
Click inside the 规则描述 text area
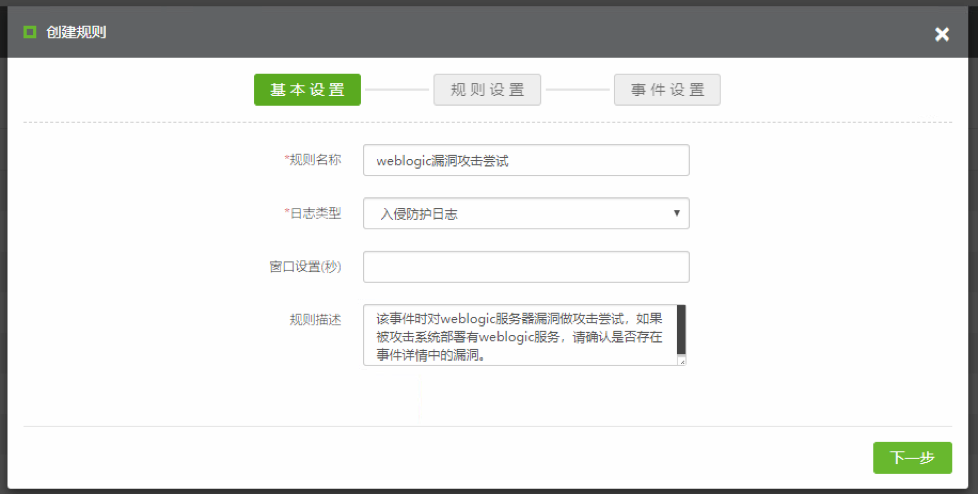point(518,335)
